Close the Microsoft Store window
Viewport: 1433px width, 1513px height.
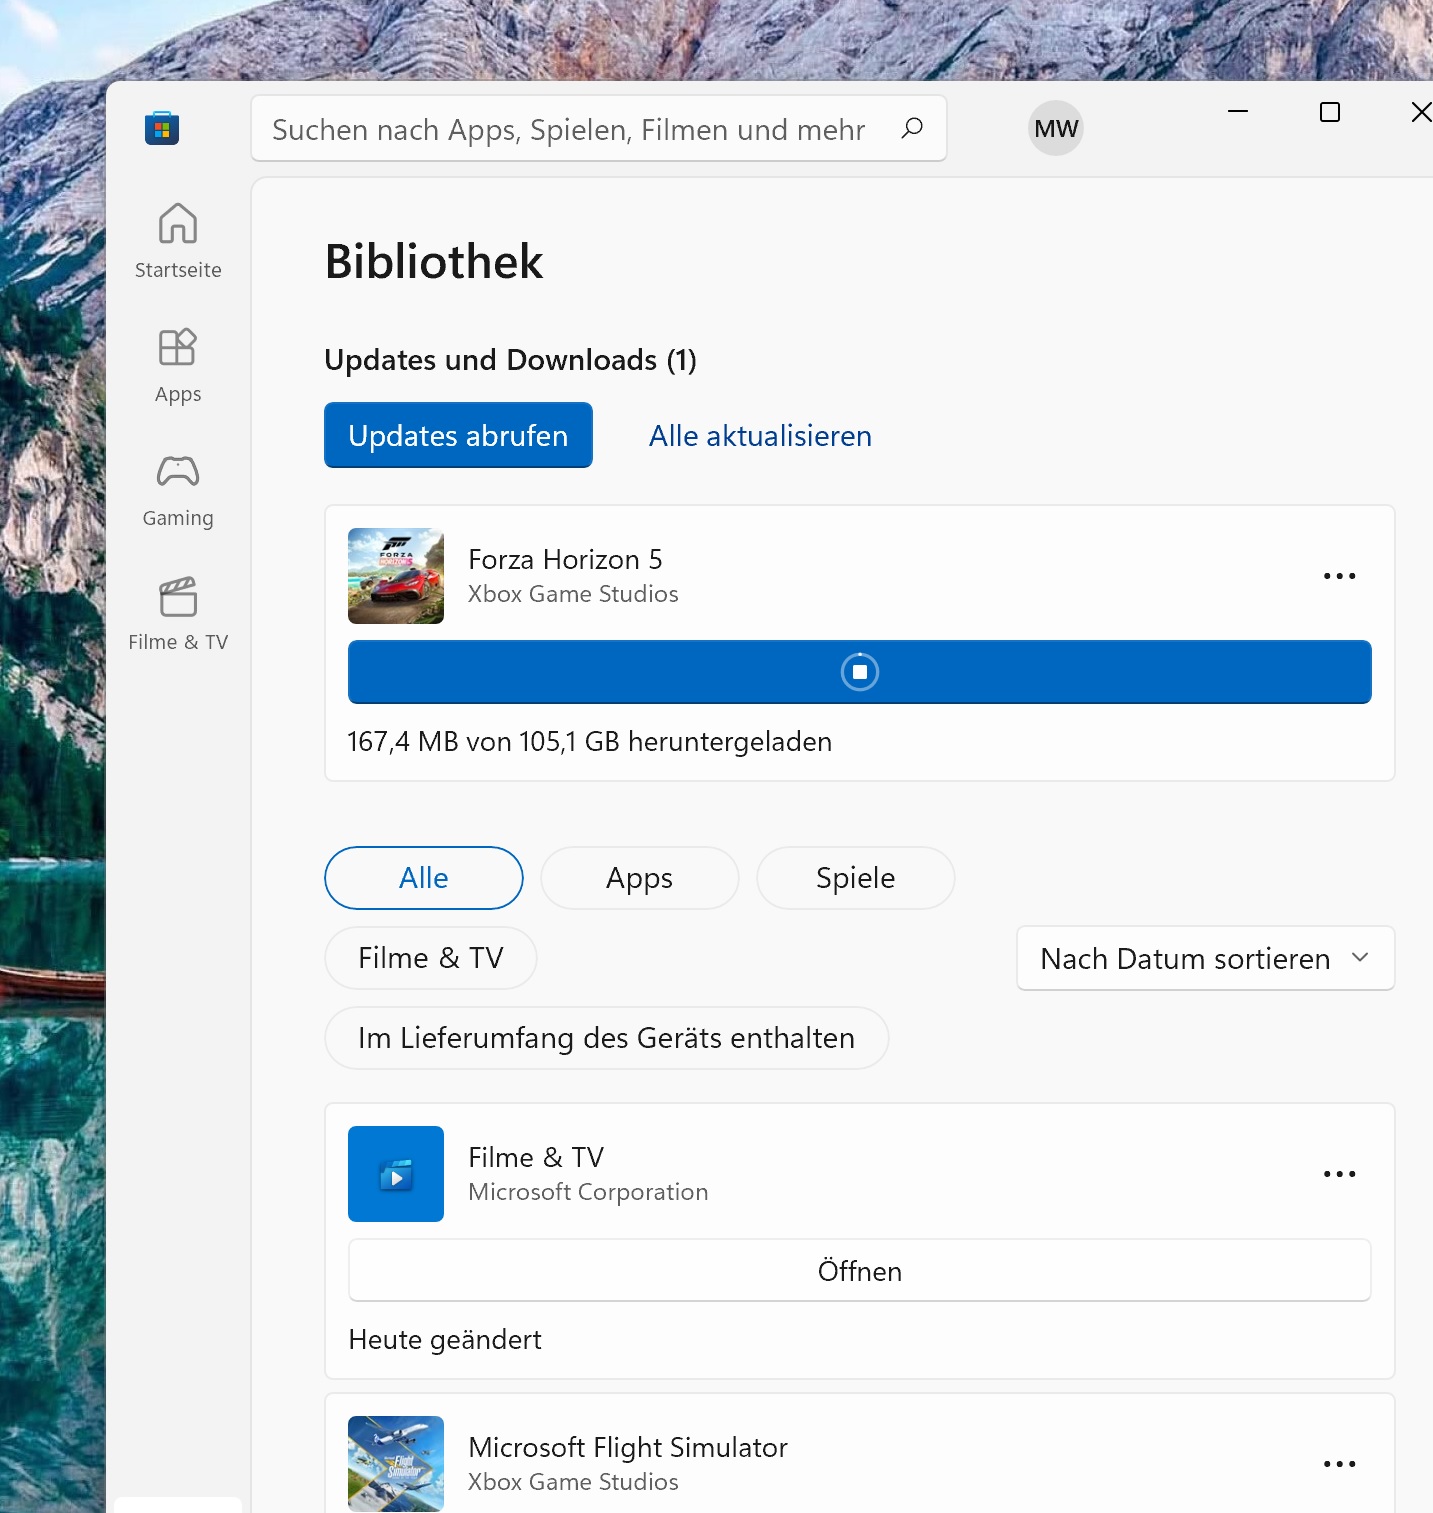[x=1420, y=112]
